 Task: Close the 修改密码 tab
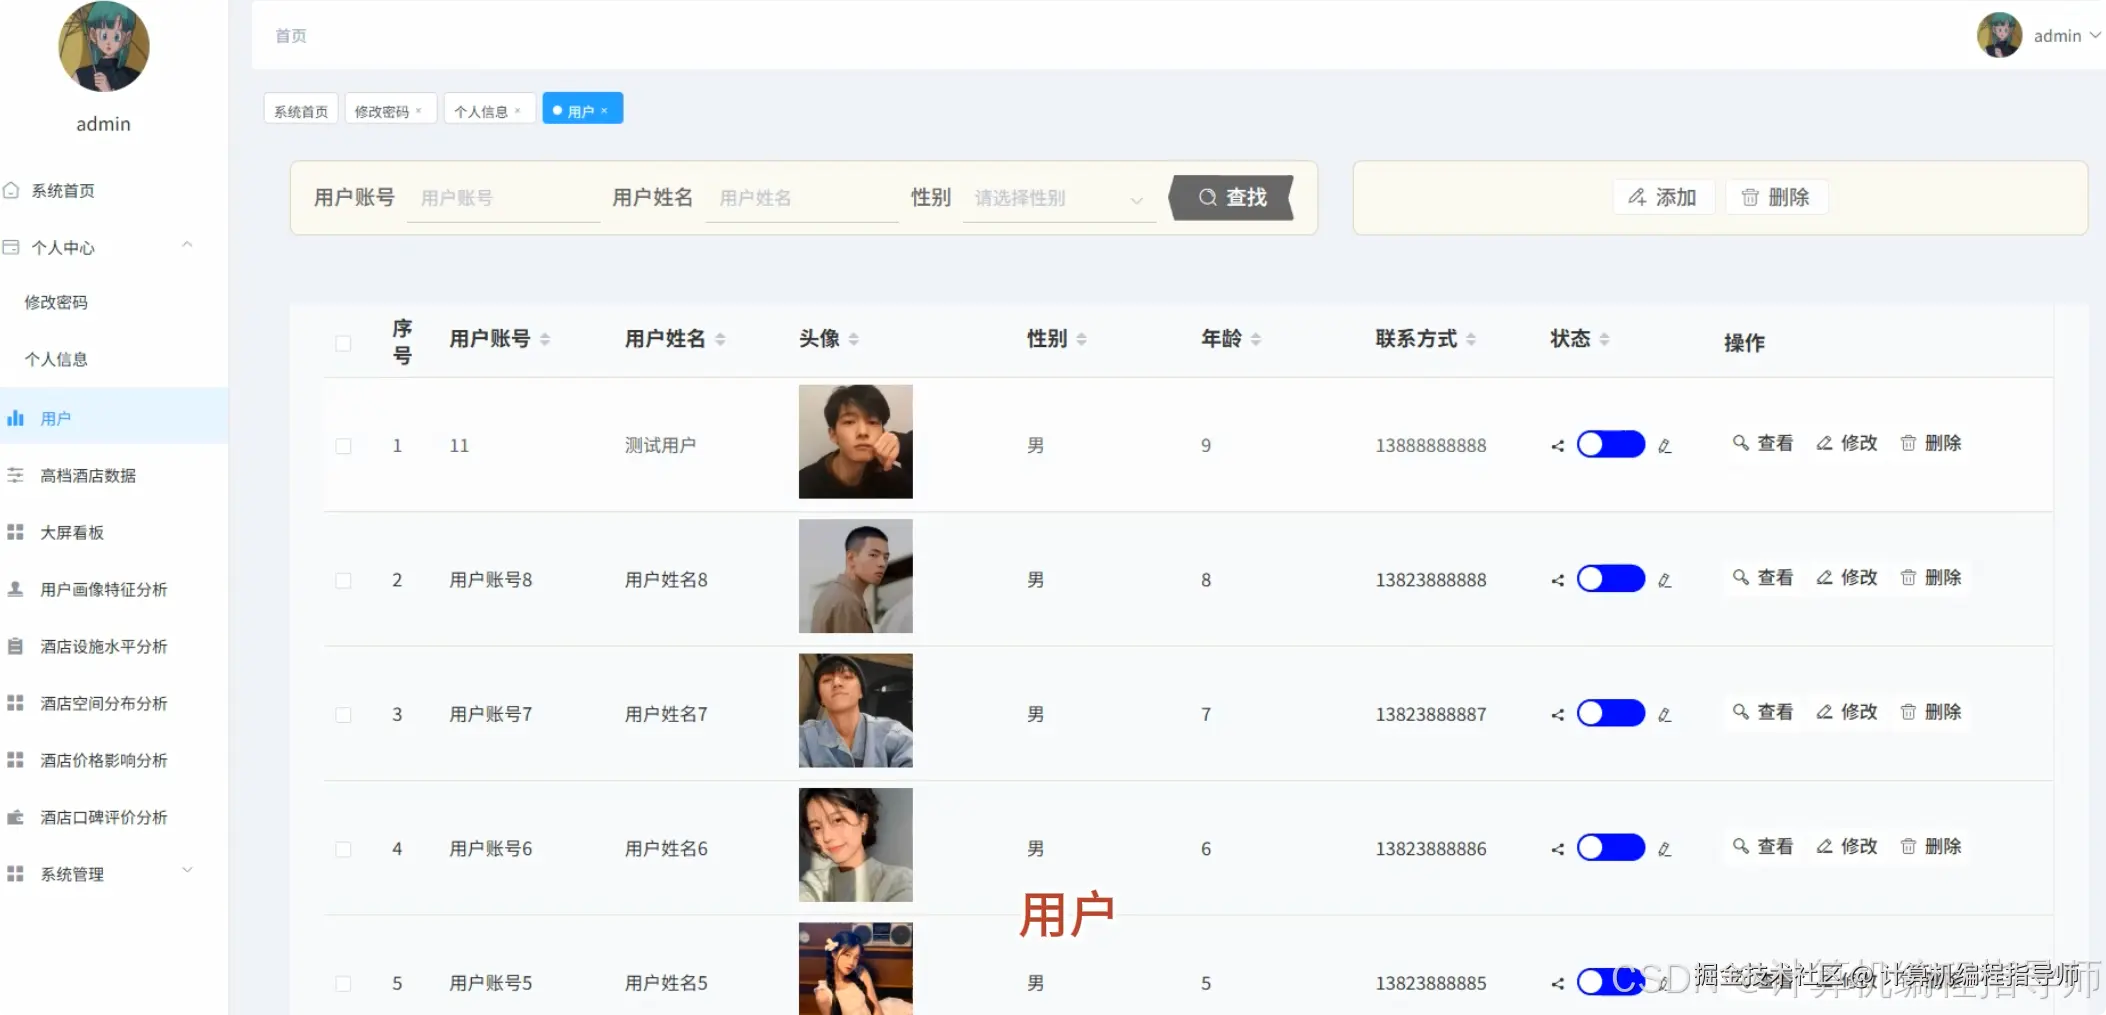coord(419,111)
